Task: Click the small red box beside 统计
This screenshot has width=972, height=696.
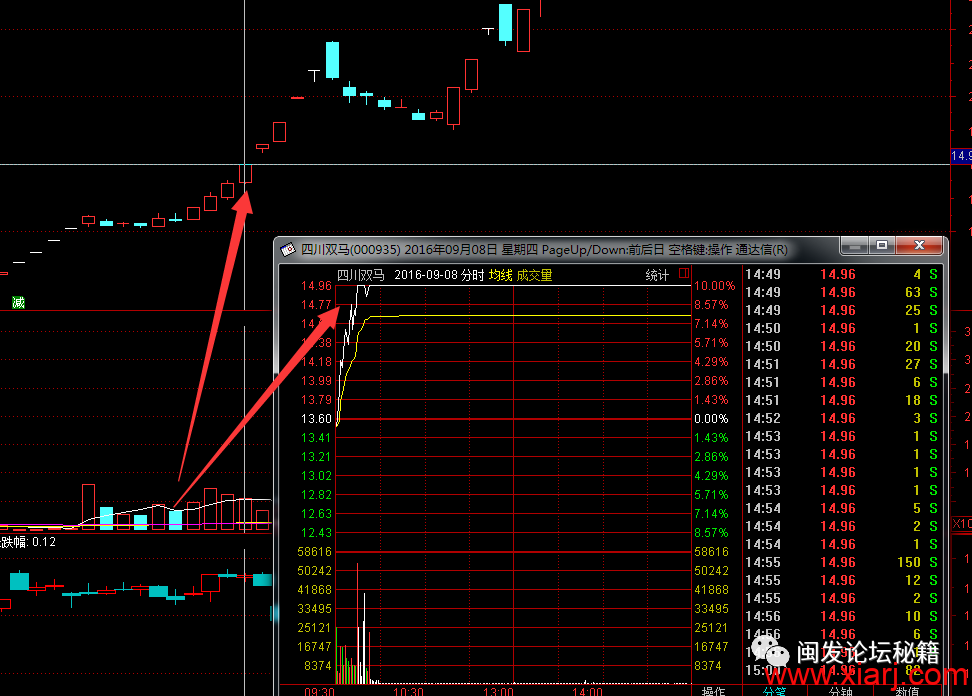Action: click(x=684, y=273)
